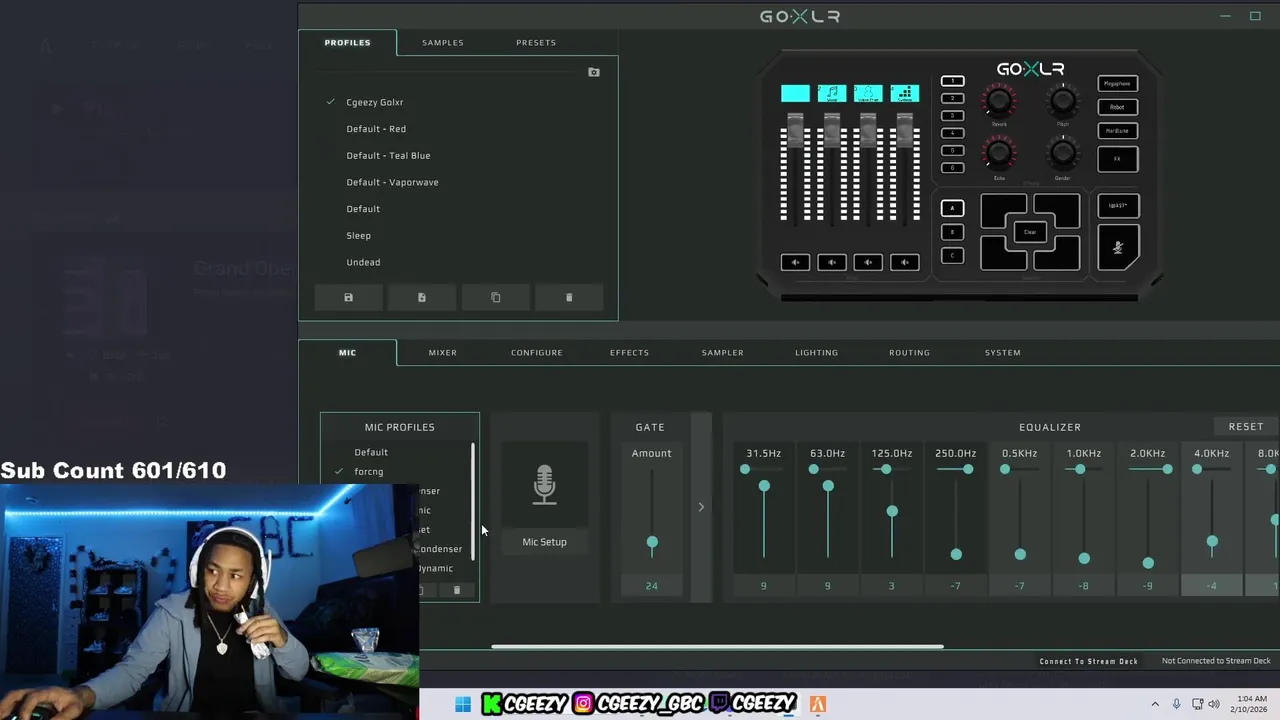
Task: Open the Sampler tab
Action: 722,352
